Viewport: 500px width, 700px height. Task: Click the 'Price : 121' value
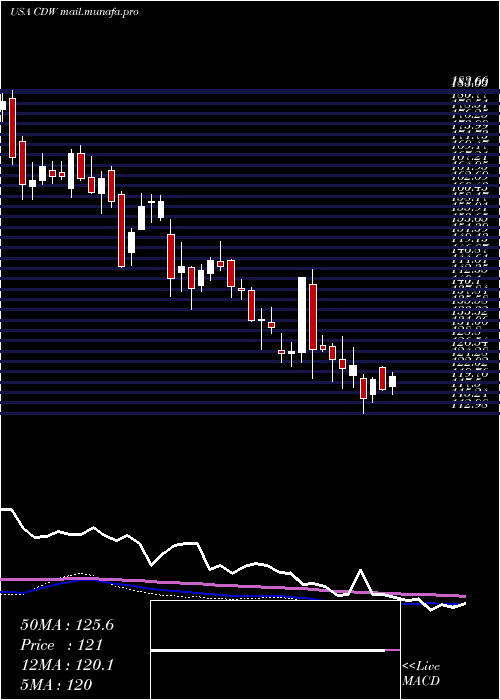pos(62,645)
